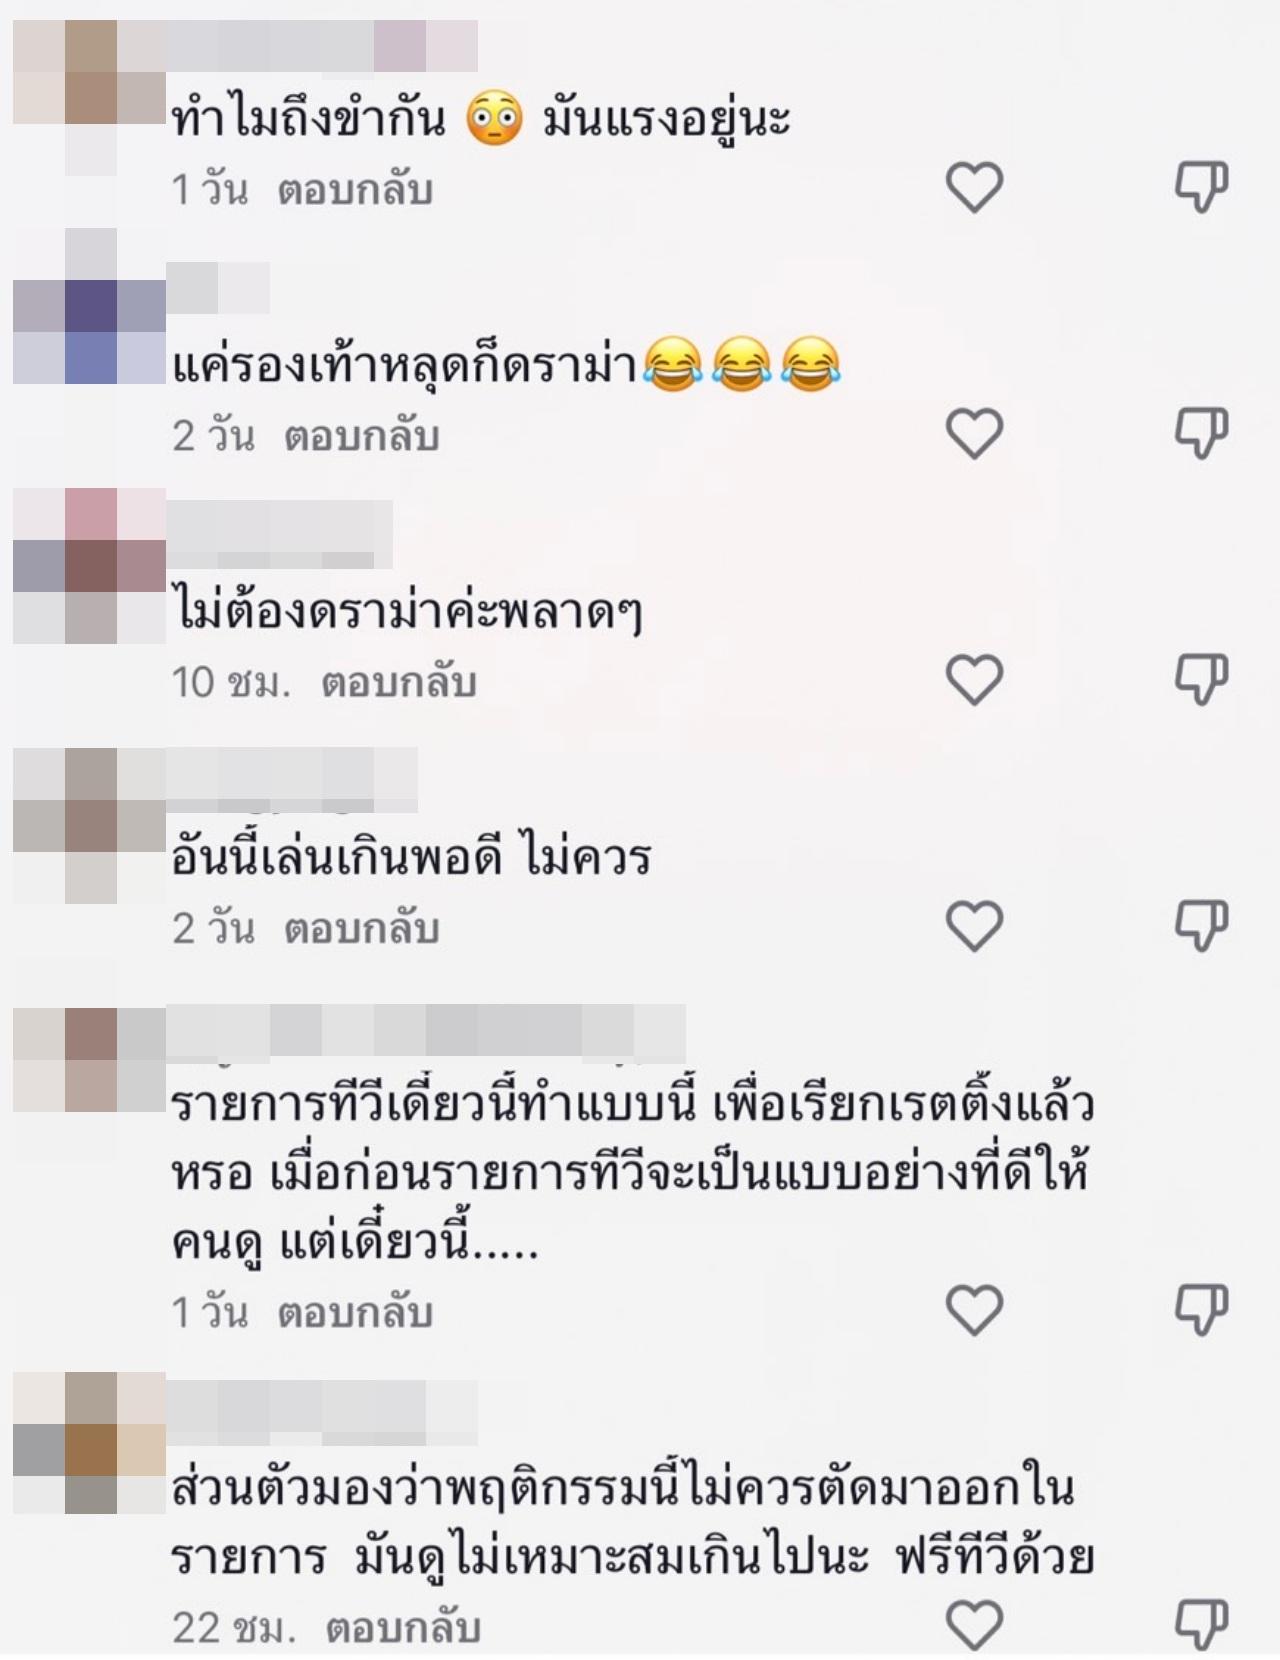Reply to 'อันนี้เล่นเกินพอดี ไม่ควร' comment
The height and width of the screenshot is (1660, 1280).
coord(362,928)
